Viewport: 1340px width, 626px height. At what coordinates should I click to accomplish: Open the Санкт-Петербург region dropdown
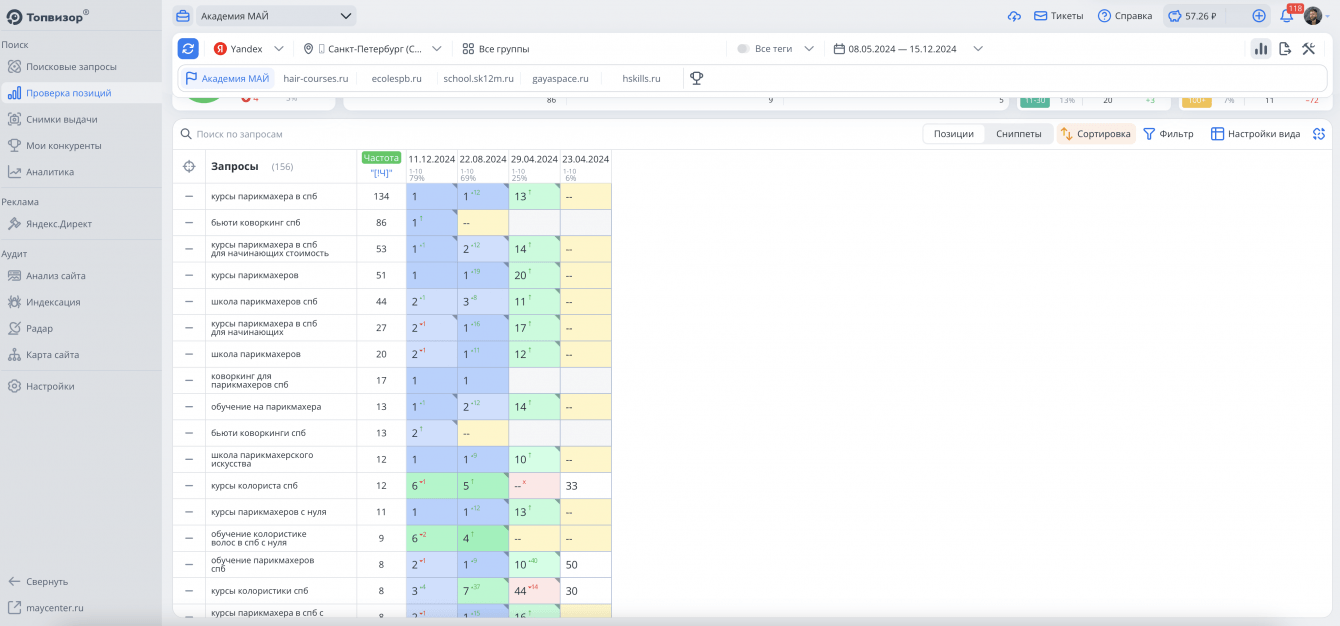coord(370,48)
